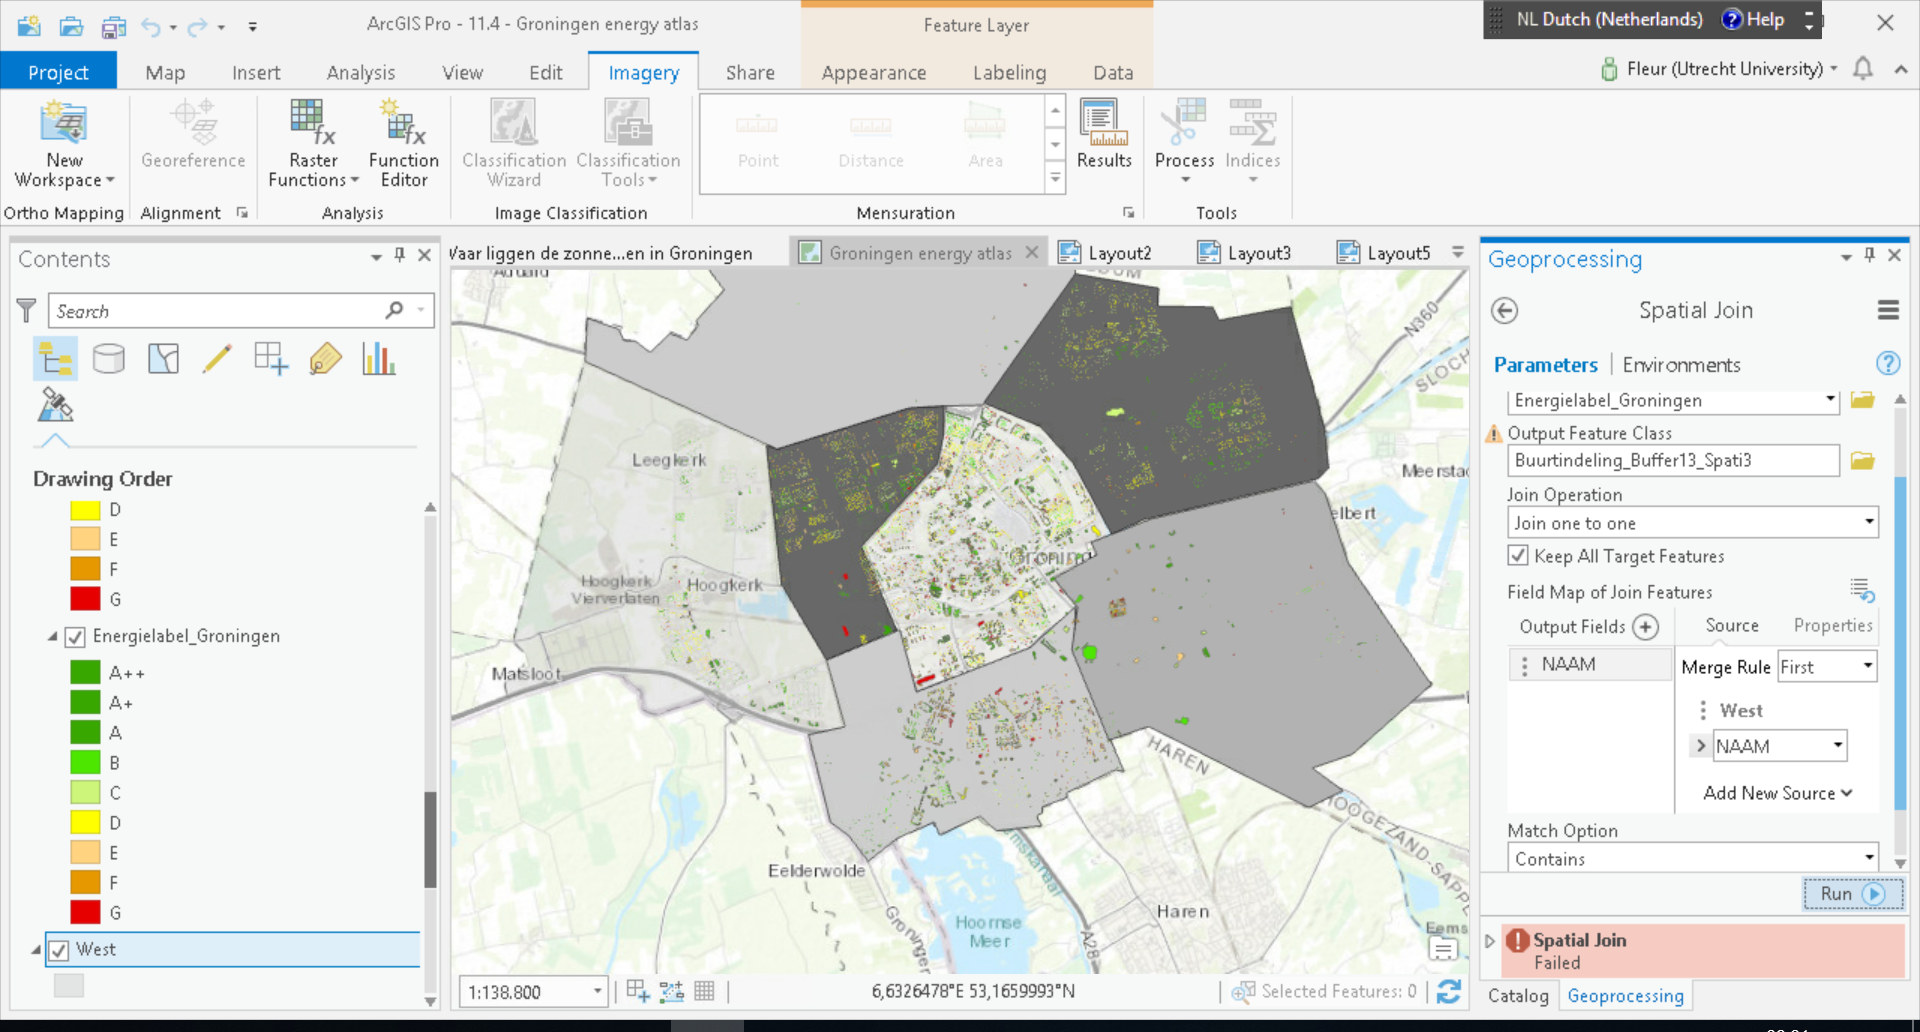Open the Results mensuration icon

click(x=1104, y=134)
